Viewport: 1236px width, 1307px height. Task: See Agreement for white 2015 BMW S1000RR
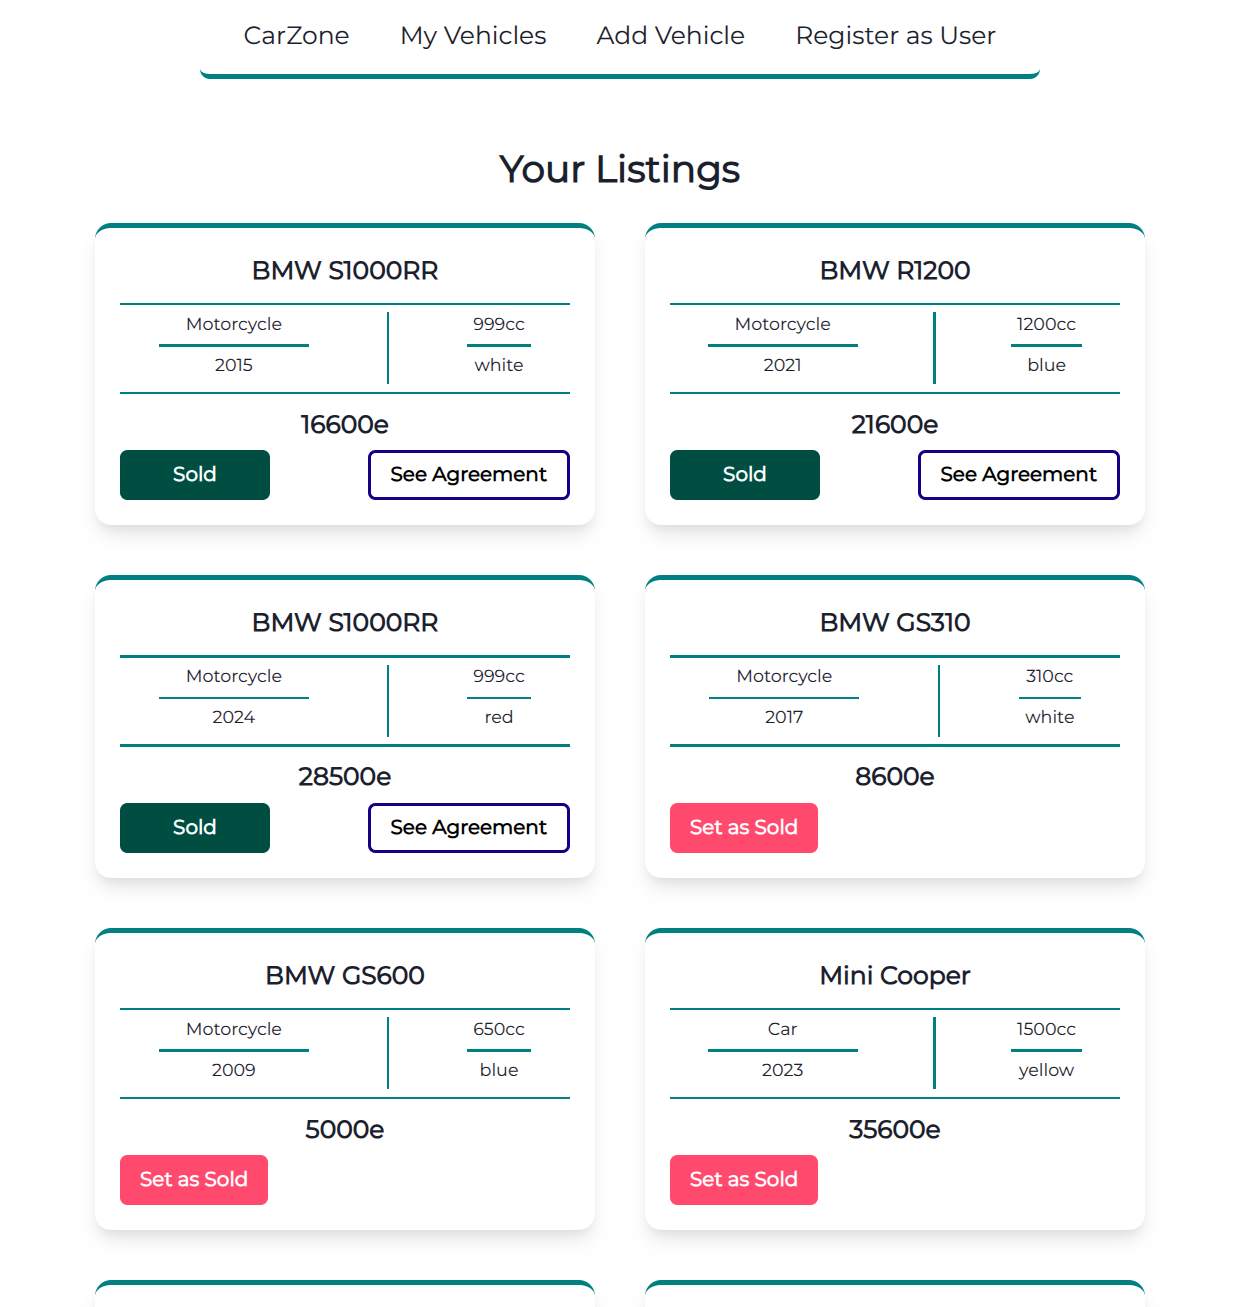[468, 475]
